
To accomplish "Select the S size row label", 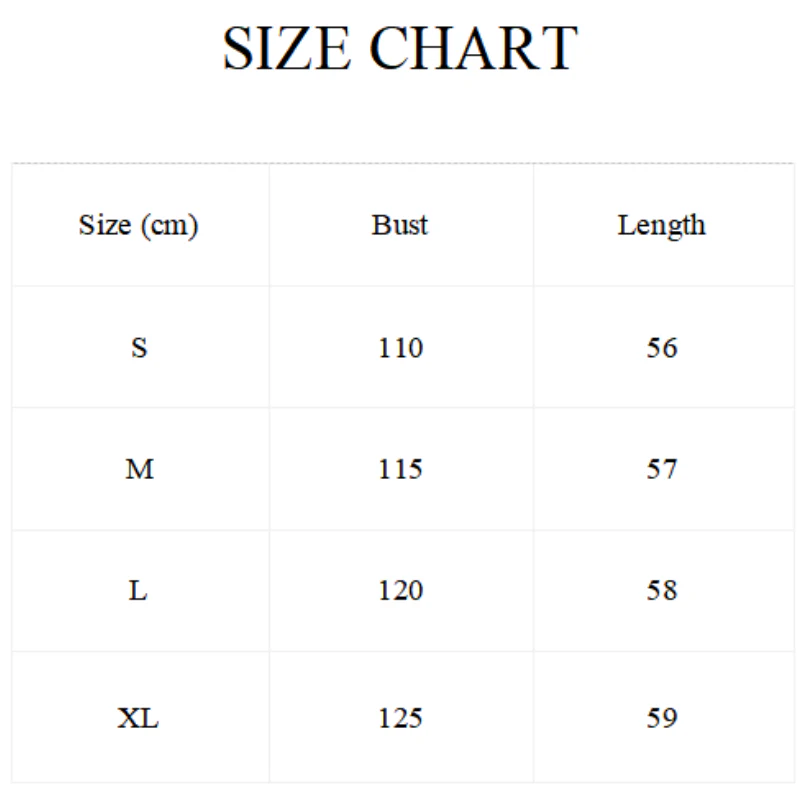I will click(x=139, y=348).
